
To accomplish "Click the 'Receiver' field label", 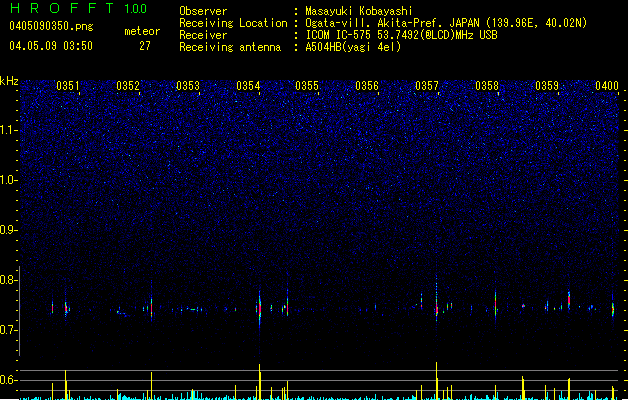I will click(203, 35).
